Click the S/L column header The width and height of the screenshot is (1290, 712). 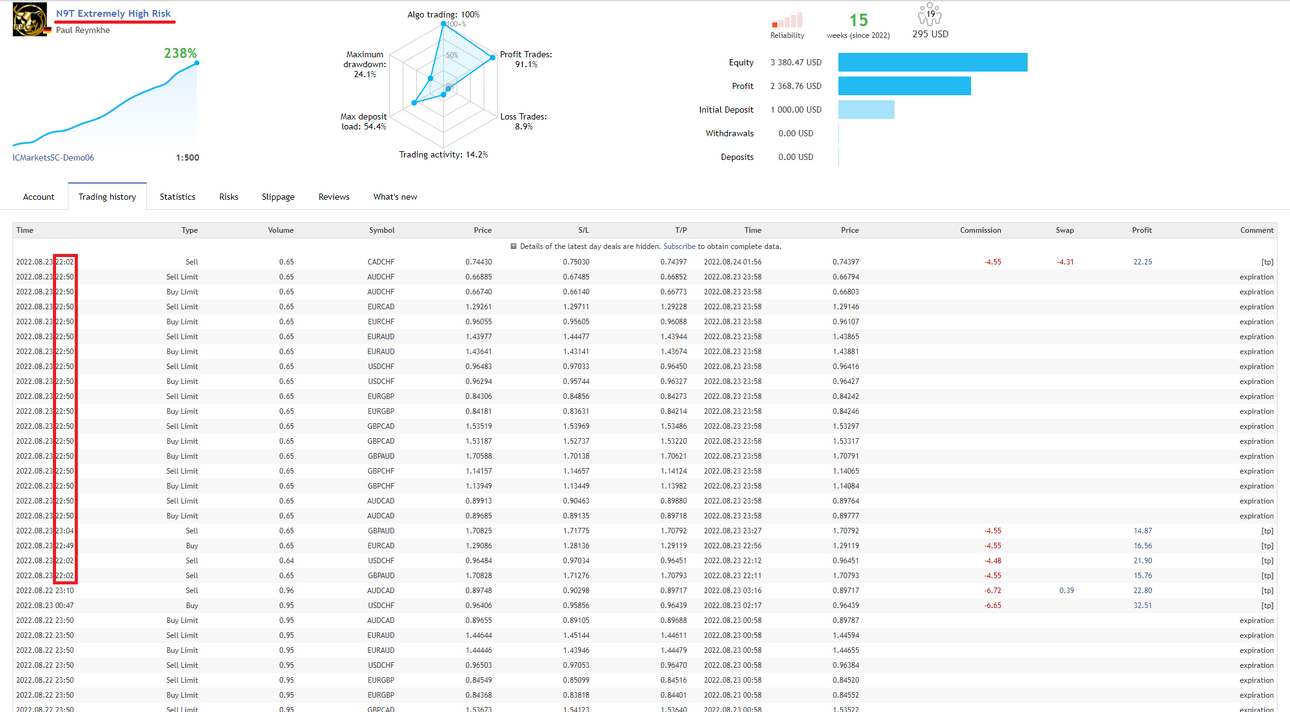pos(583,230)
